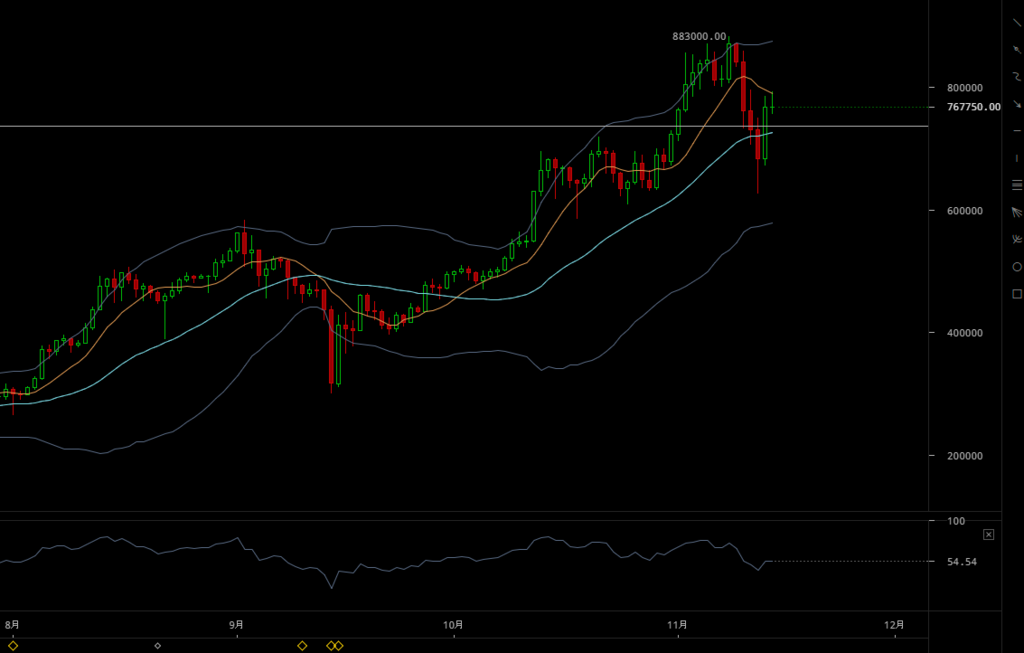Select the curved line drawing tool
This screenshot has width=1024, height=653.
tap(1016, 76)
